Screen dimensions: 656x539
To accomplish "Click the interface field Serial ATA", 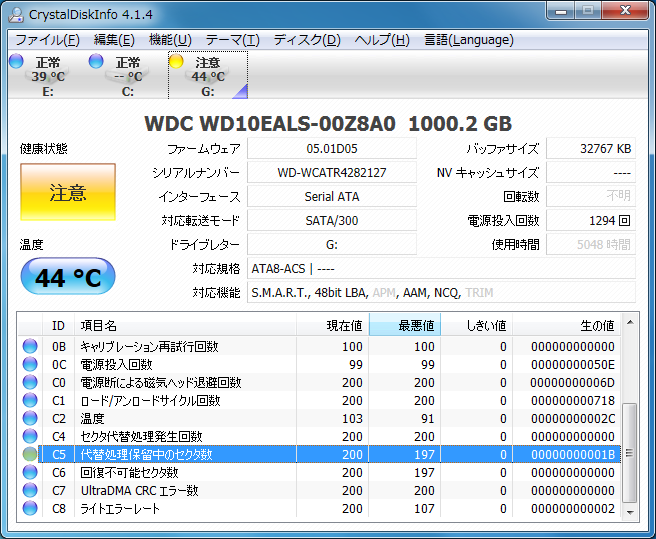I will point(332,196).
